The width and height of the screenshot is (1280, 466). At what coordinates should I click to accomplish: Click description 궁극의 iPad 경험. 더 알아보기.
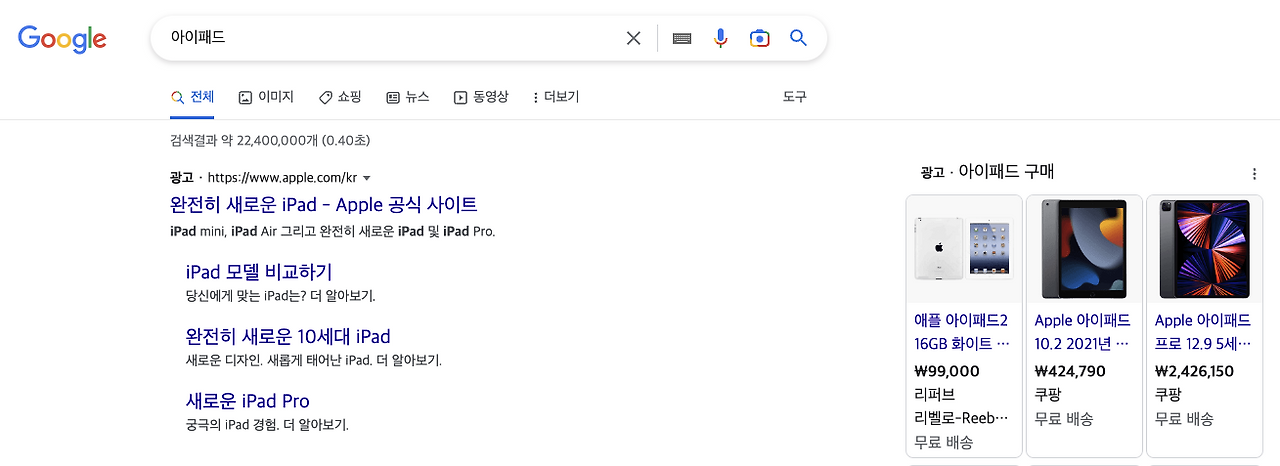click(267, 425)
